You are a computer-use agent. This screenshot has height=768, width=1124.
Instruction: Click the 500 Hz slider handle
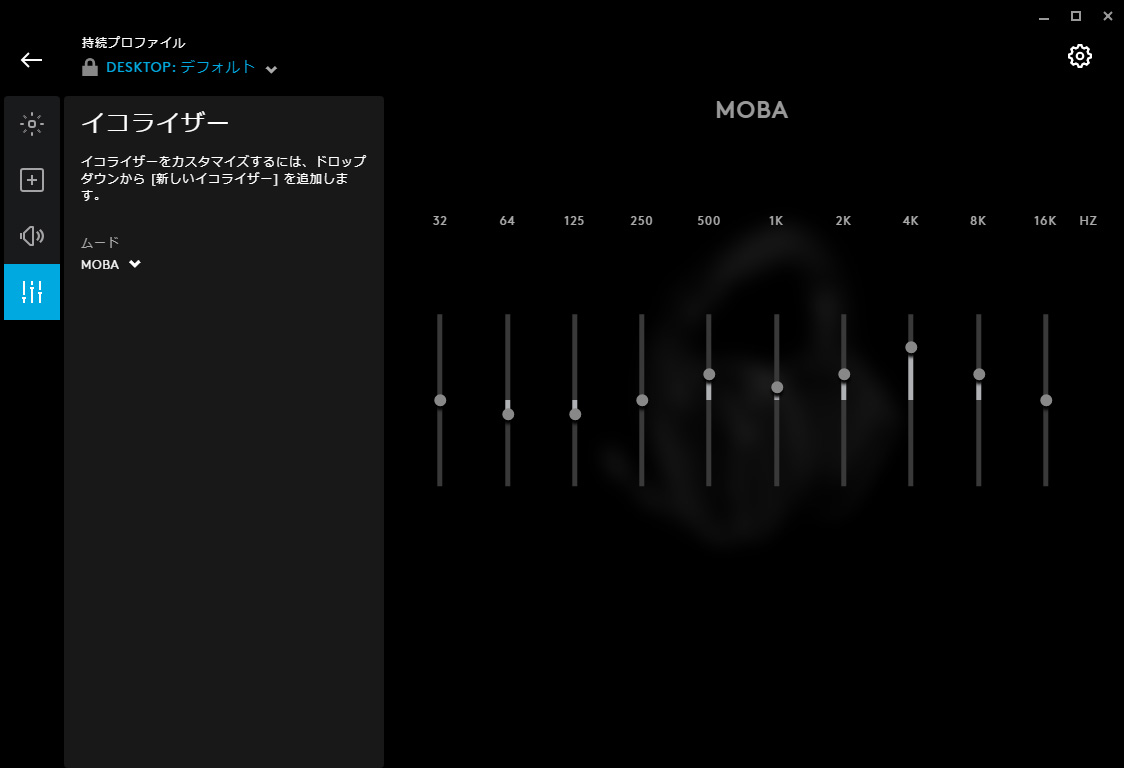pos(709,374)
